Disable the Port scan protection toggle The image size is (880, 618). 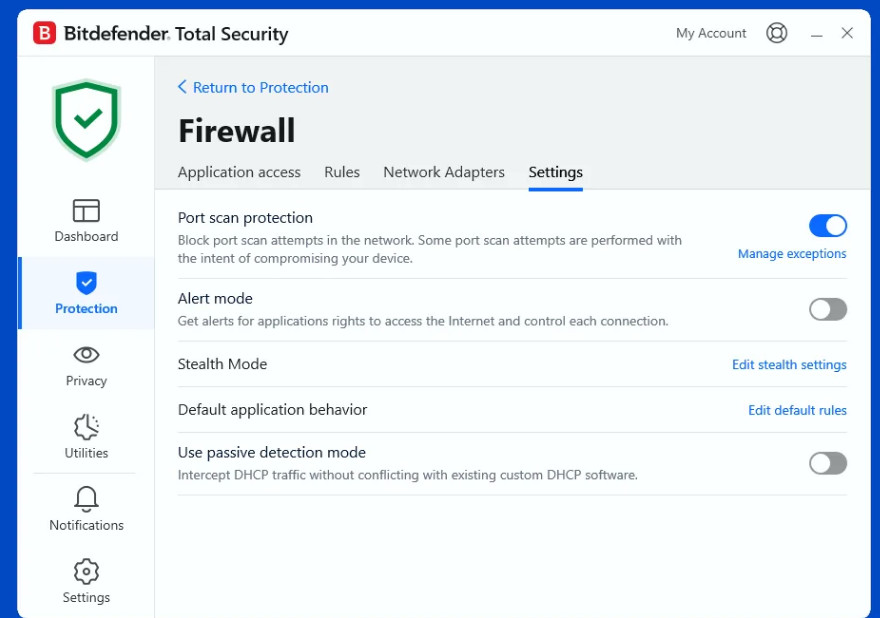click(x=828, y=226)
